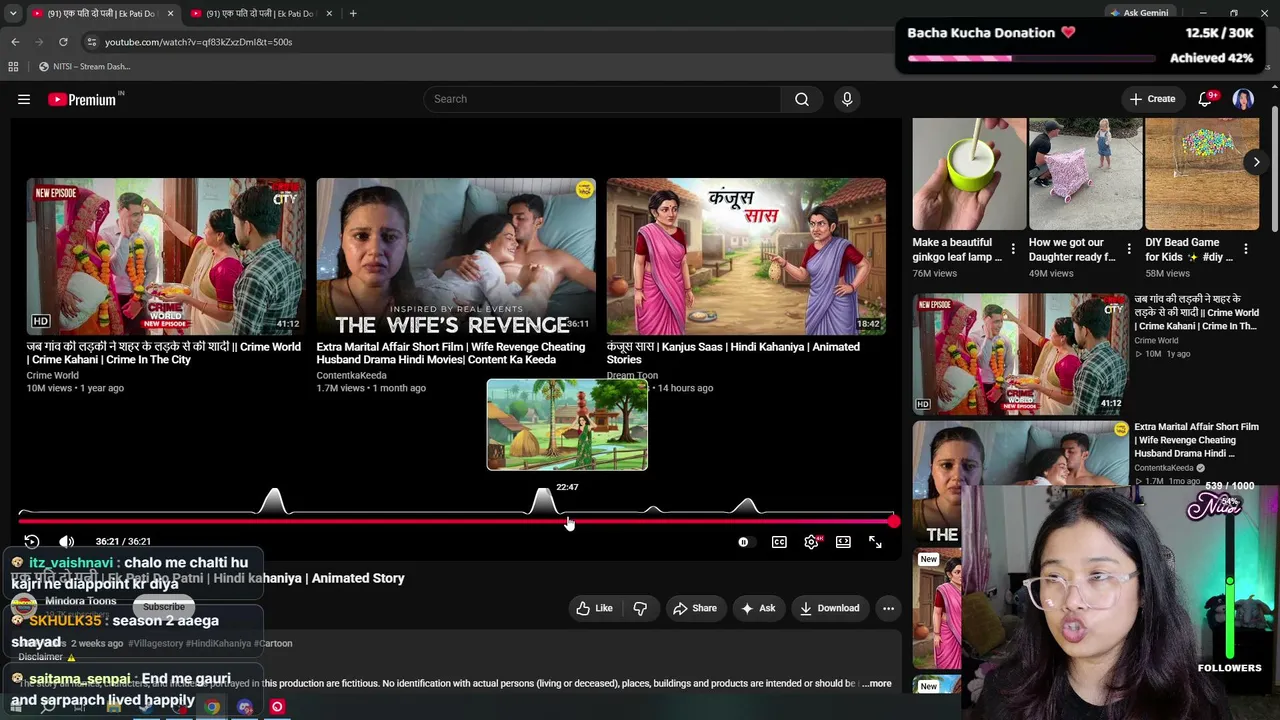This screenshot has height=720, width=1280.
Task: Open The Wife's Revenge end screen thumbnail
Action: (x=456, y=256)
